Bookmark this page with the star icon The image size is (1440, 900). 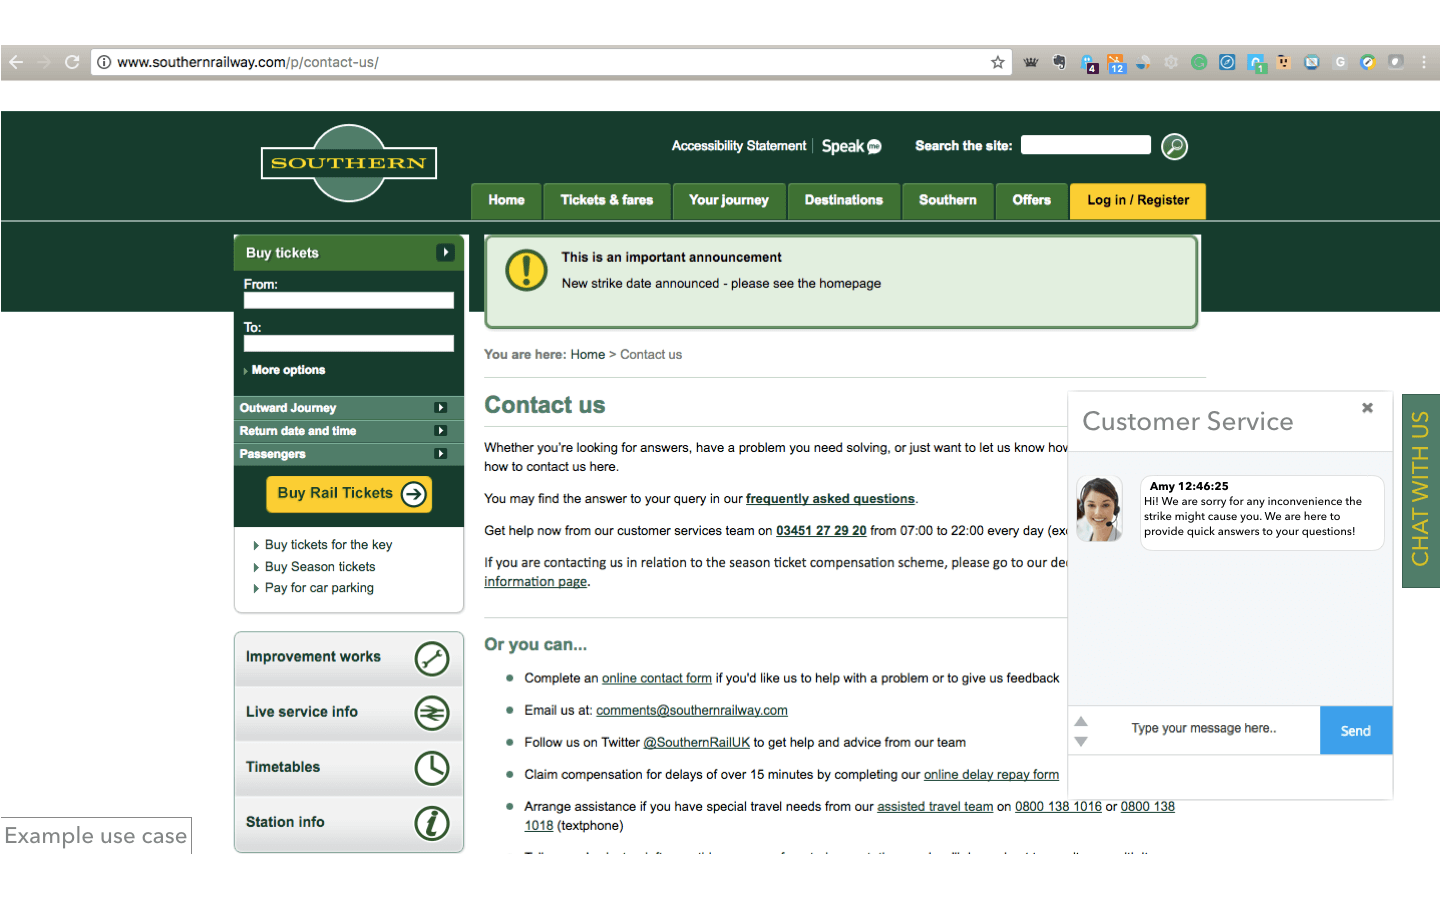(997, 62)
